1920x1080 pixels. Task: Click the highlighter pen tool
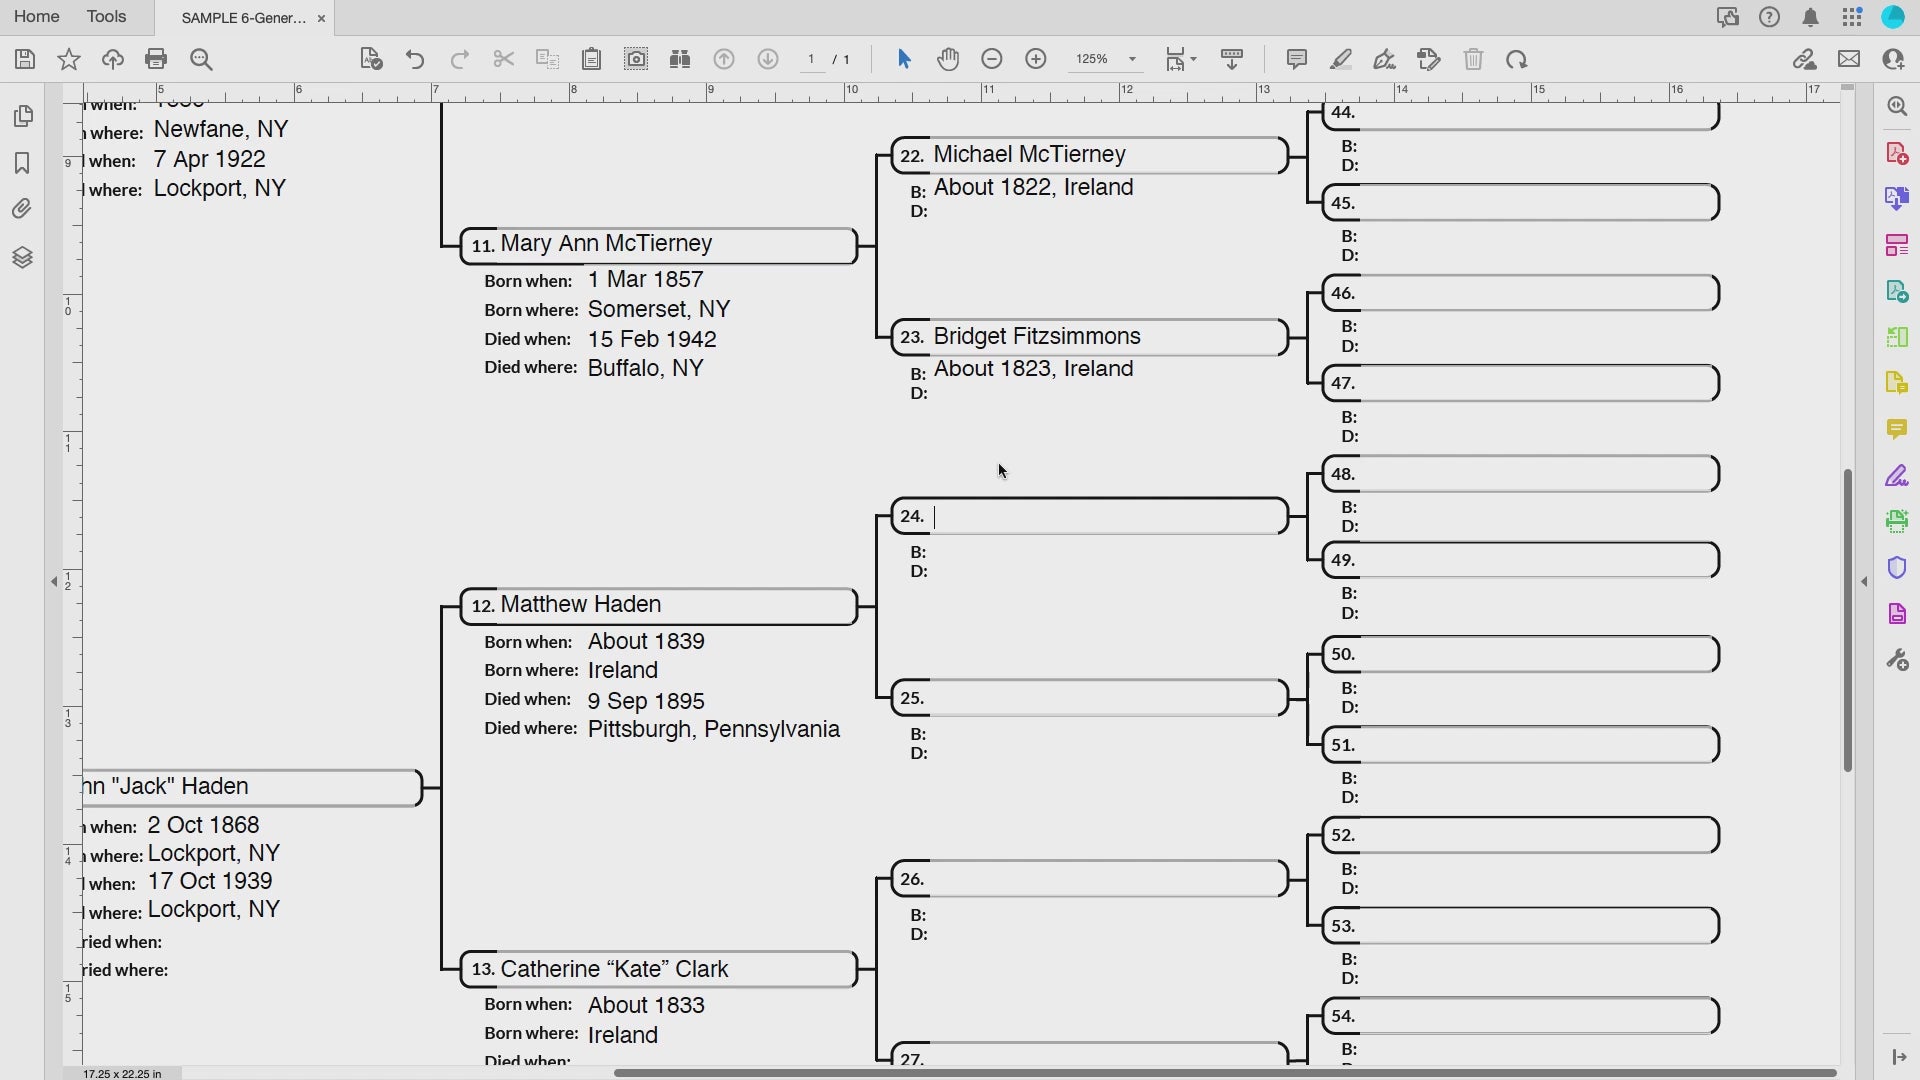click(x=1341, y=60)
